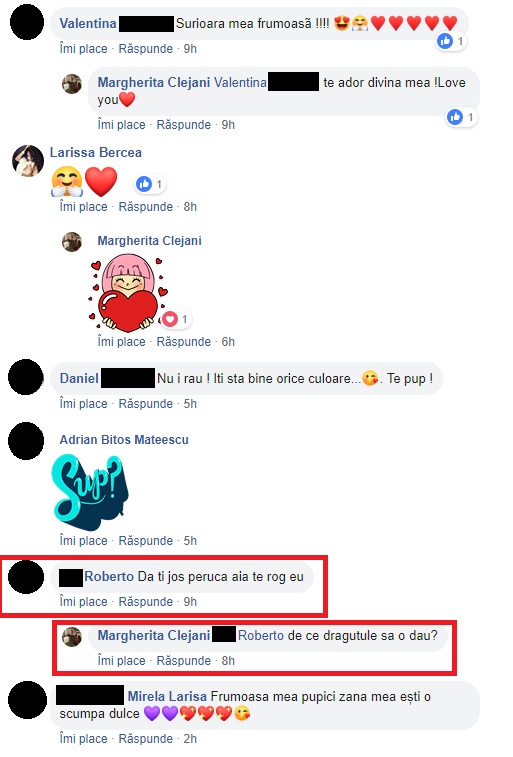The image size is (513, 757).
Task: Click Răspunde under Mirela Larisa's comment
Action: point(145,739)
